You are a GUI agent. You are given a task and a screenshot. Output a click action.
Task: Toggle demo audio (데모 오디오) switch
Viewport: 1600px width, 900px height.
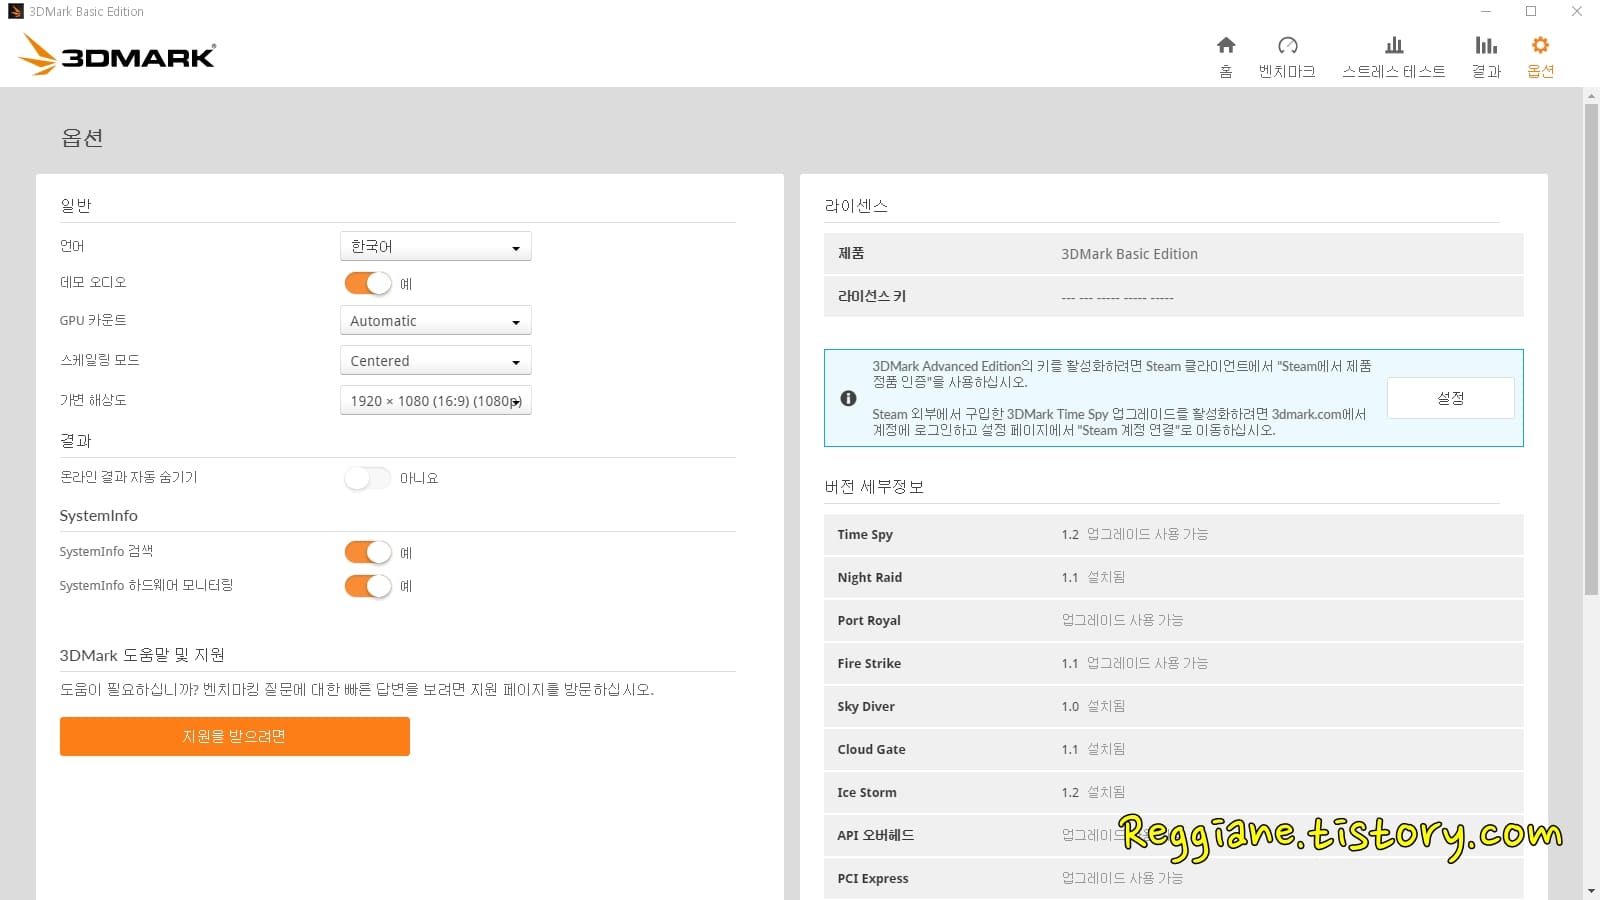point(368,283)
